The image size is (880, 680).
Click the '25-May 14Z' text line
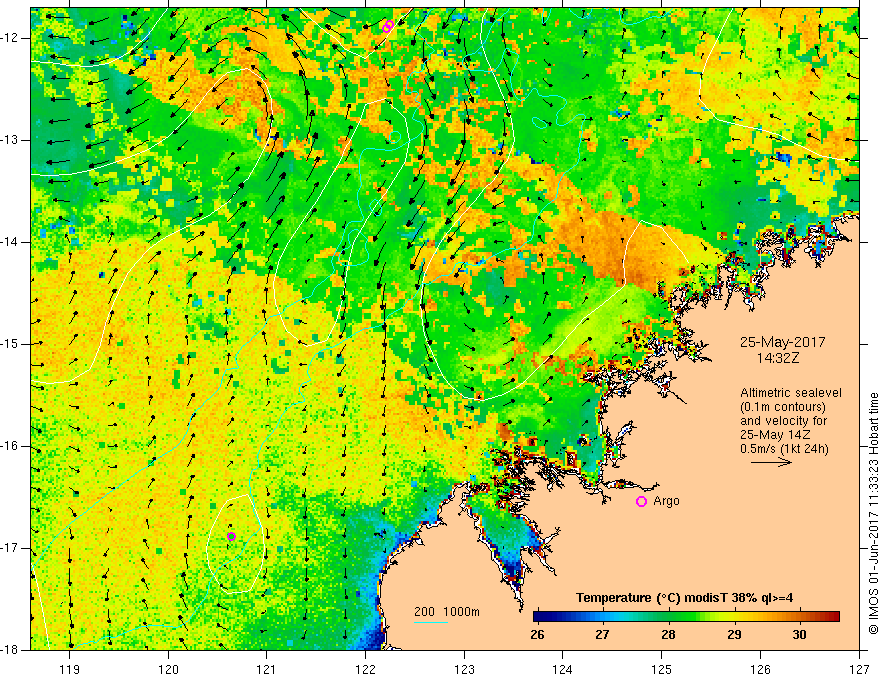774,435
